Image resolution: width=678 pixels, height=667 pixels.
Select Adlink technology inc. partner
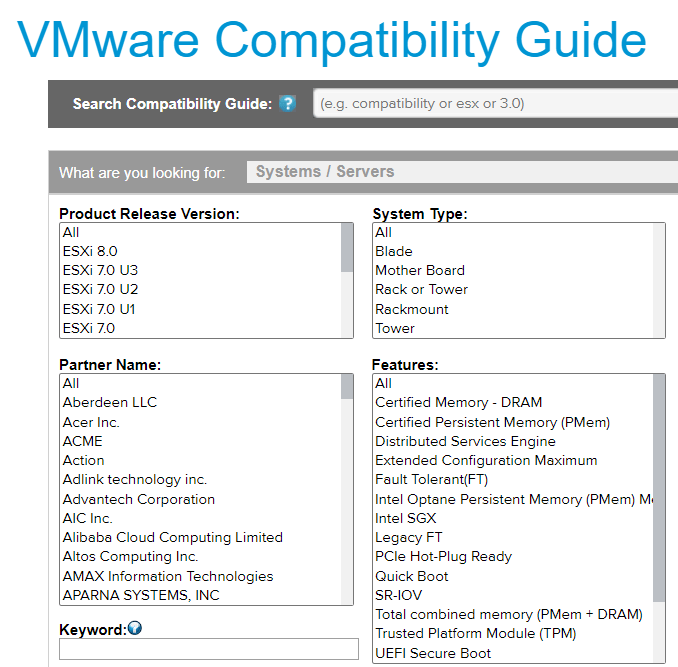[200, 479]
